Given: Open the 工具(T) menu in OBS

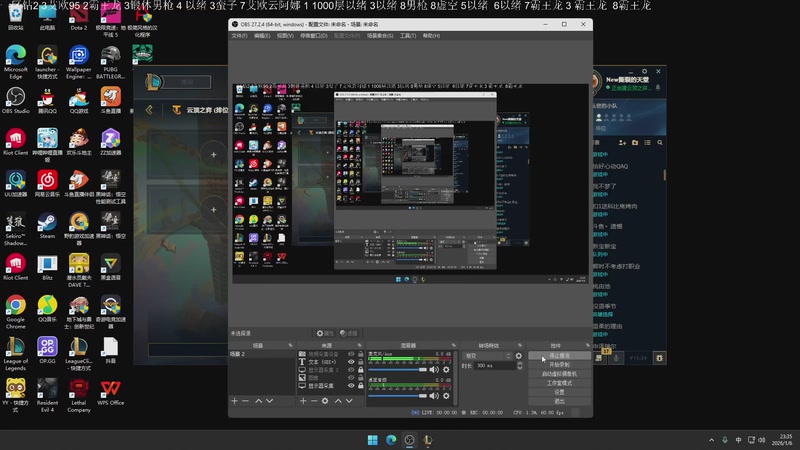Looking at the screenshot, I should (x=407, y=35).
